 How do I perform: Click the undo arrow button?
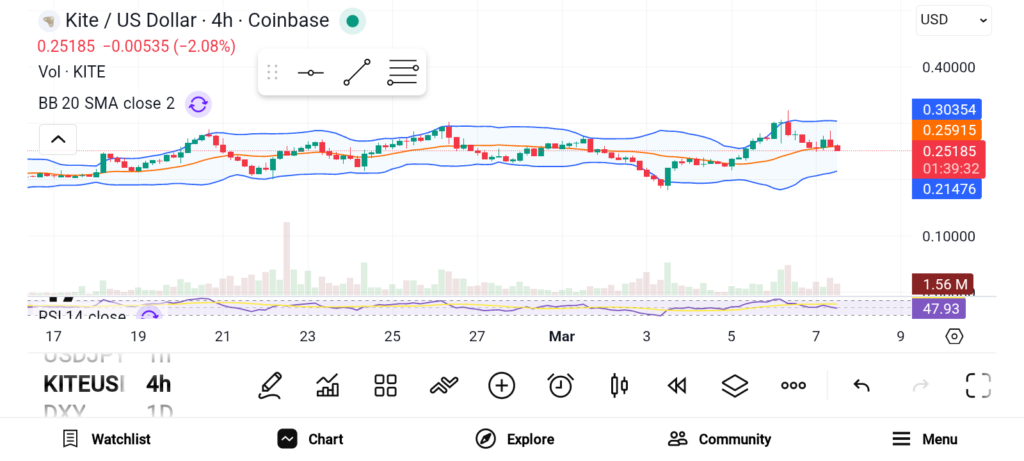coord(861,385)
